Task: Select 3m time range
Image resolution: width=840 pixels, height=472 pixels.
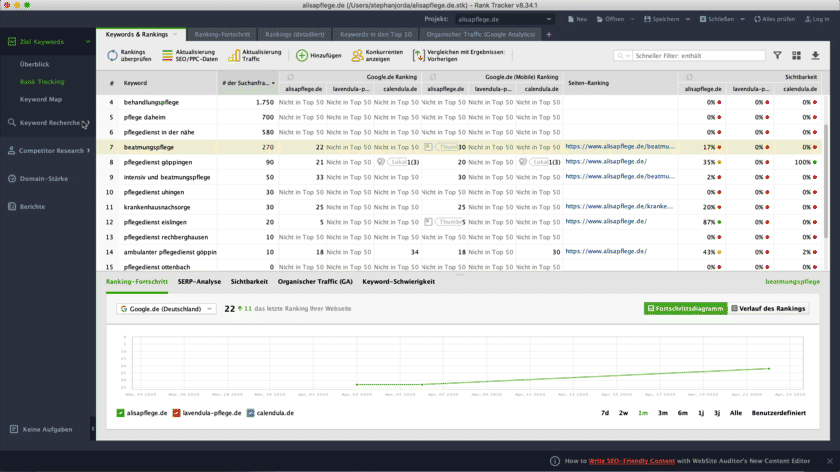Action: [x=663, y=413]
